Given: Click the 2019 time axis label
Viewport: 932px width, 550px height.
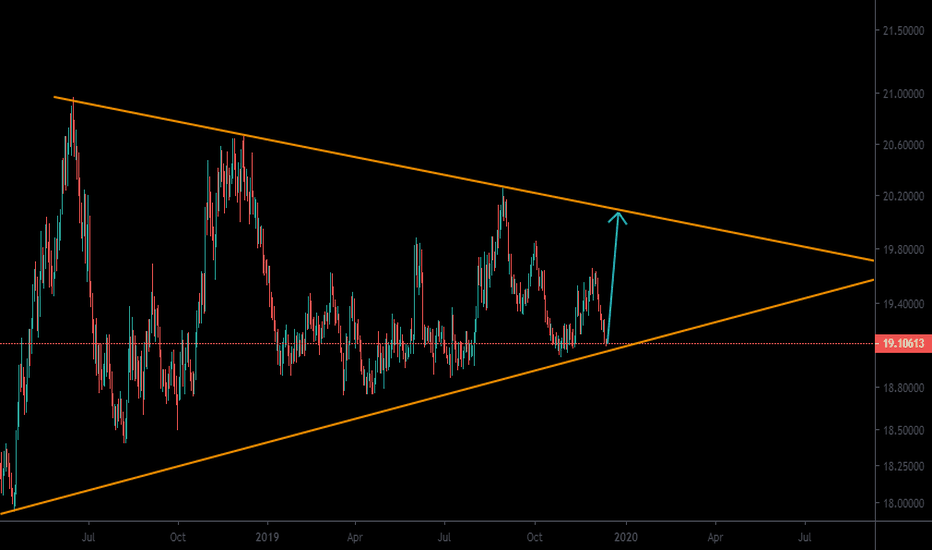Looking at the screenshot, I should pos(267,538).
